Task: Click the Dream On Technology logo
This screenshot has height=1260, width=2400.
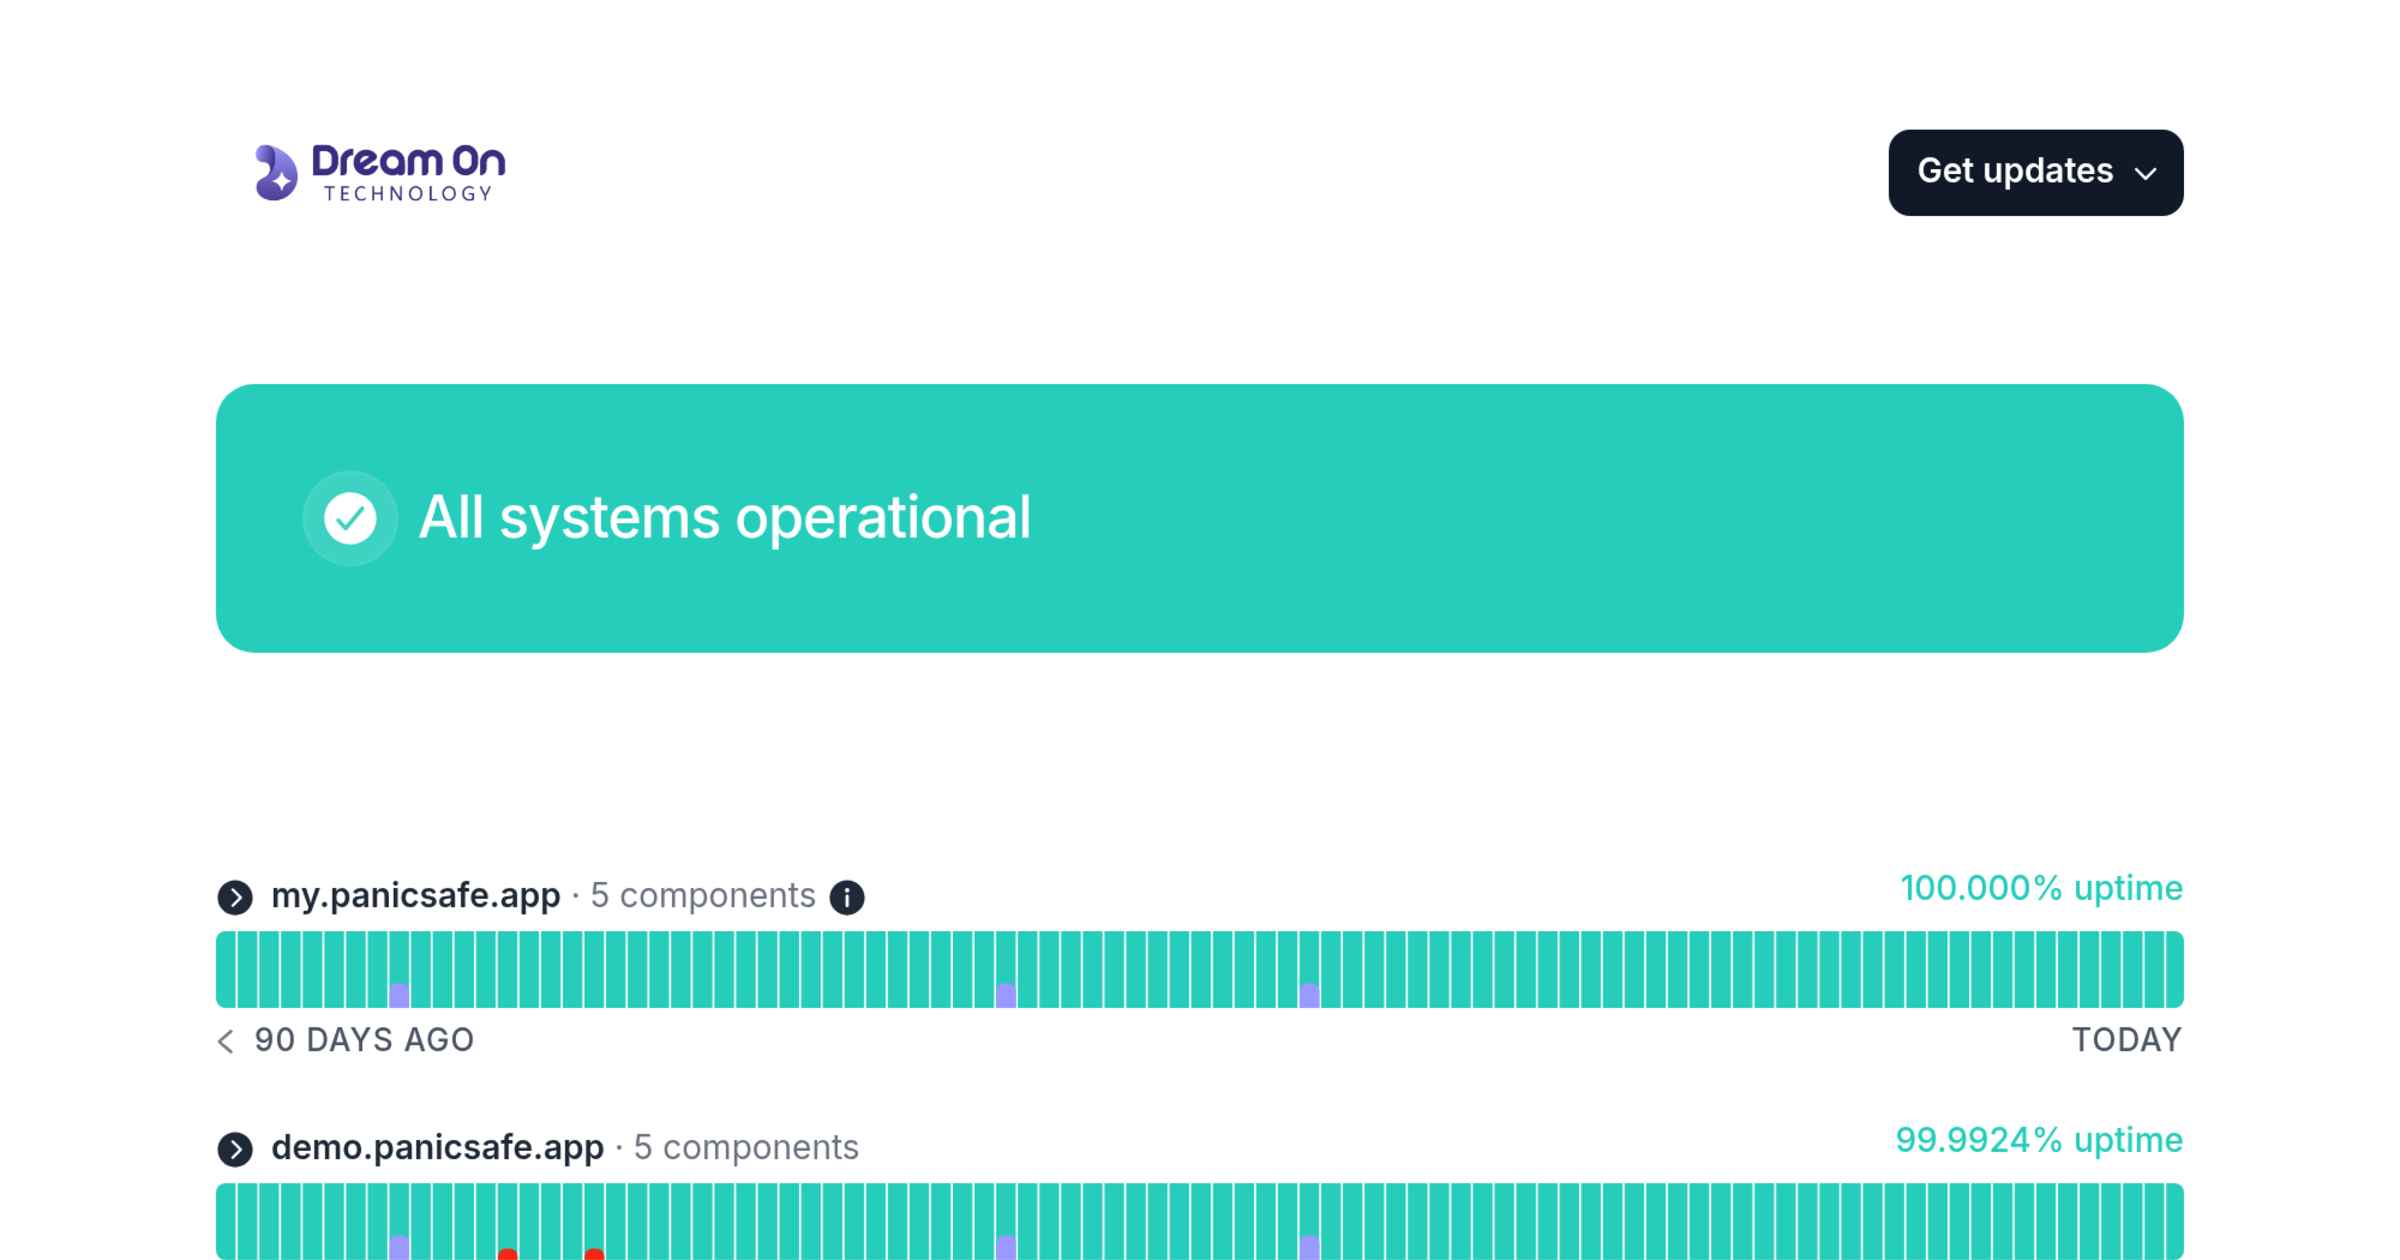Action: tap(380, 172)
